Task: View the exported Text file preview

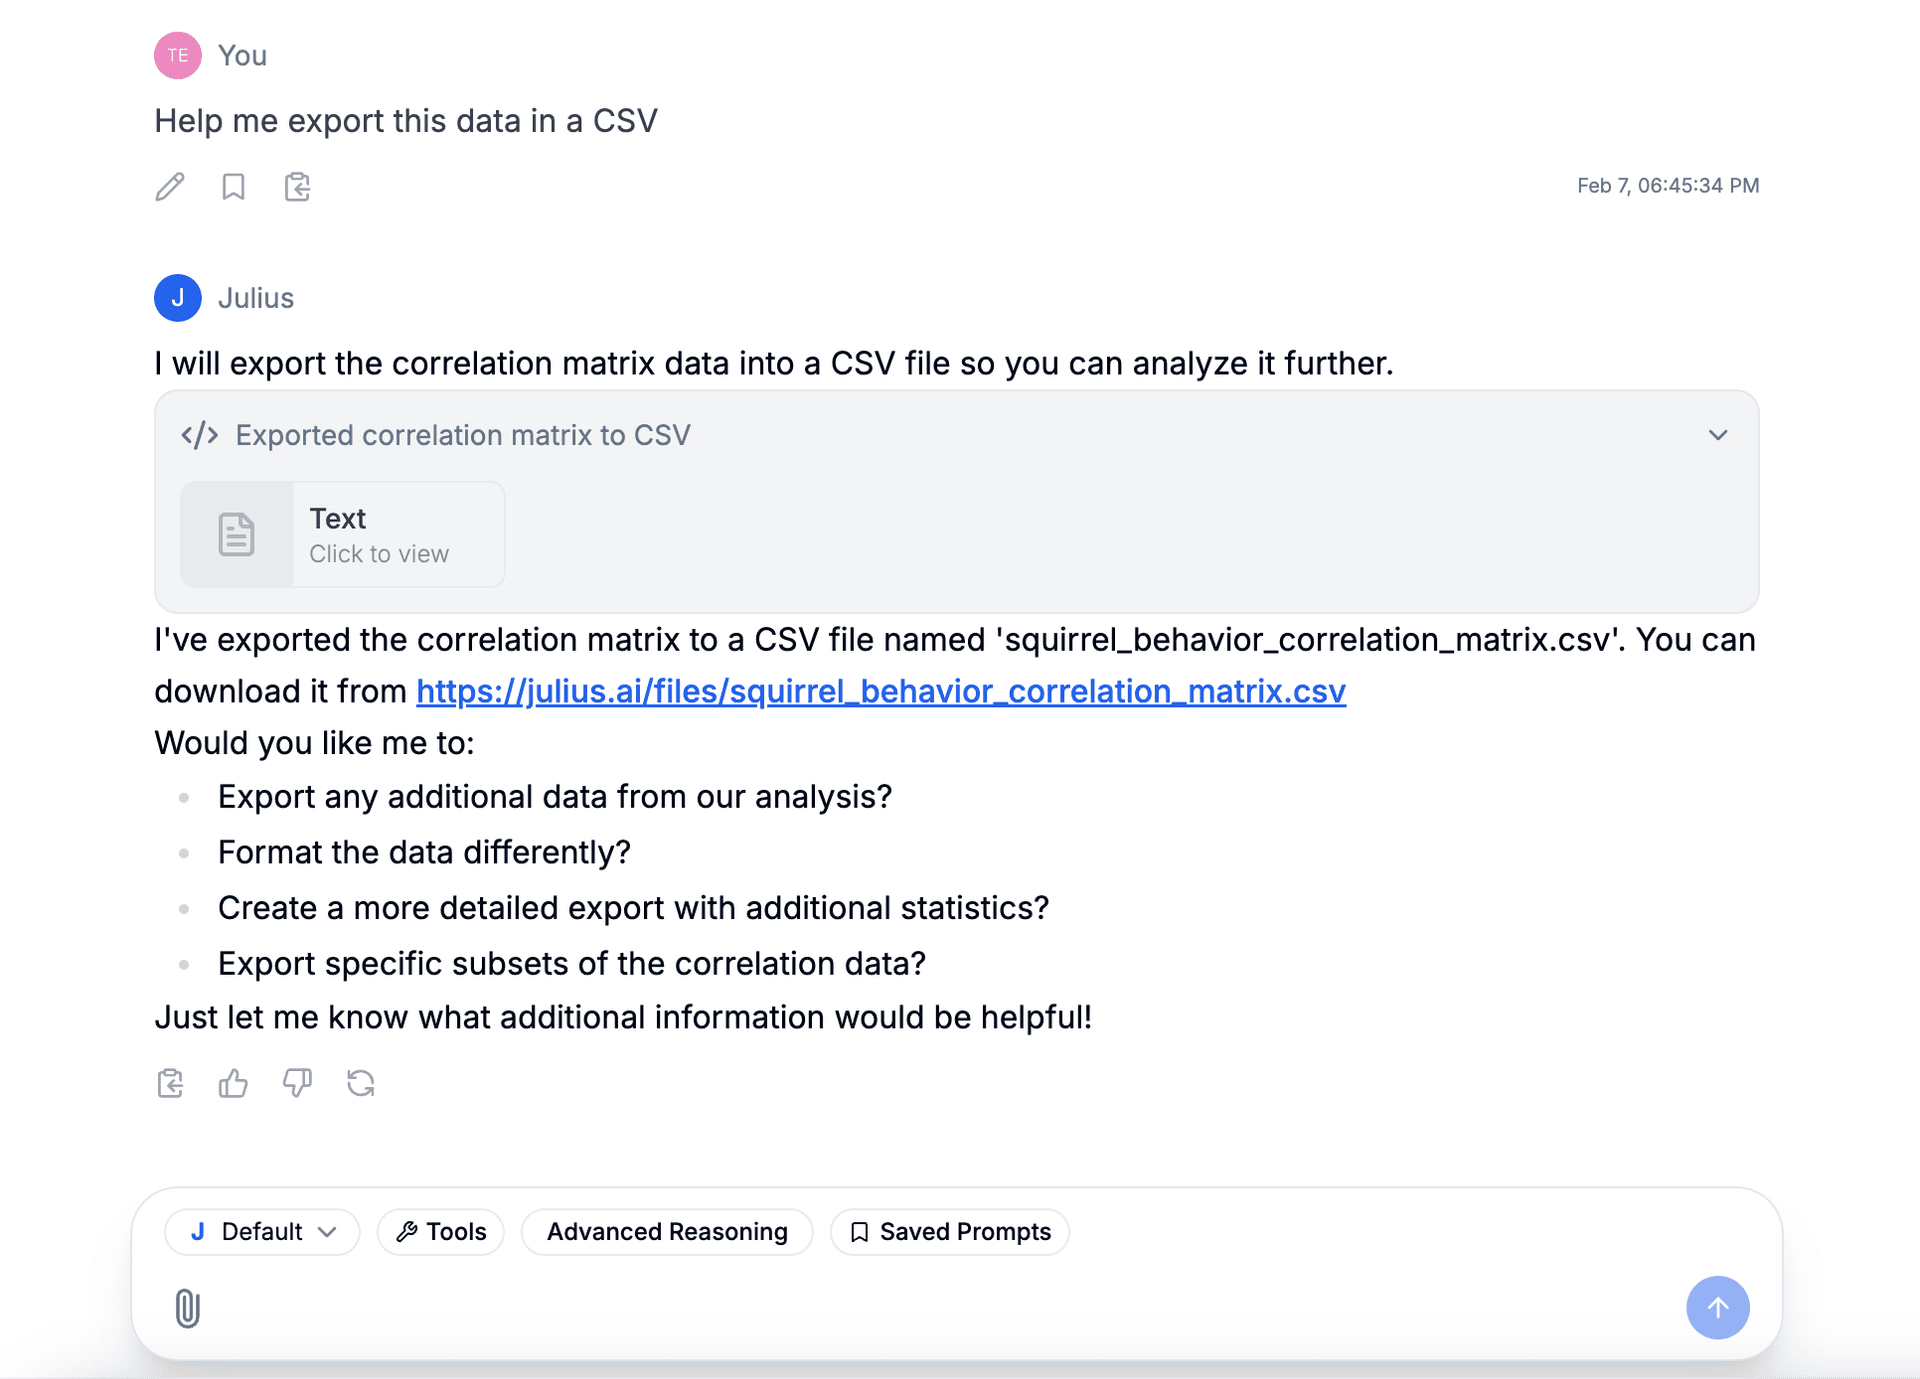Action: (342, 534)
